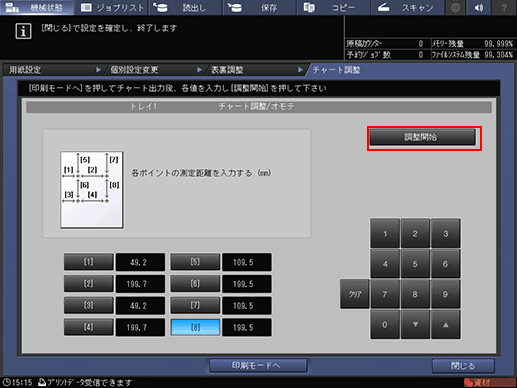Open the 機械状態 machine status tab
The height and width of the screenshot is (388, 517).
[x=37, y=7]
